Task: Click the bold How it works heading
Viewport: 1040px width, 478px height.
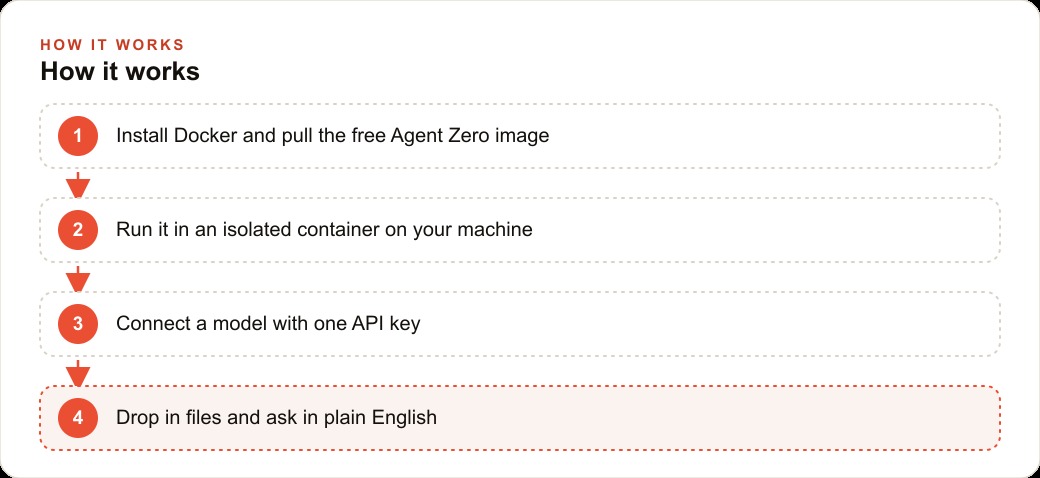Action: click(x=120, y=72)
